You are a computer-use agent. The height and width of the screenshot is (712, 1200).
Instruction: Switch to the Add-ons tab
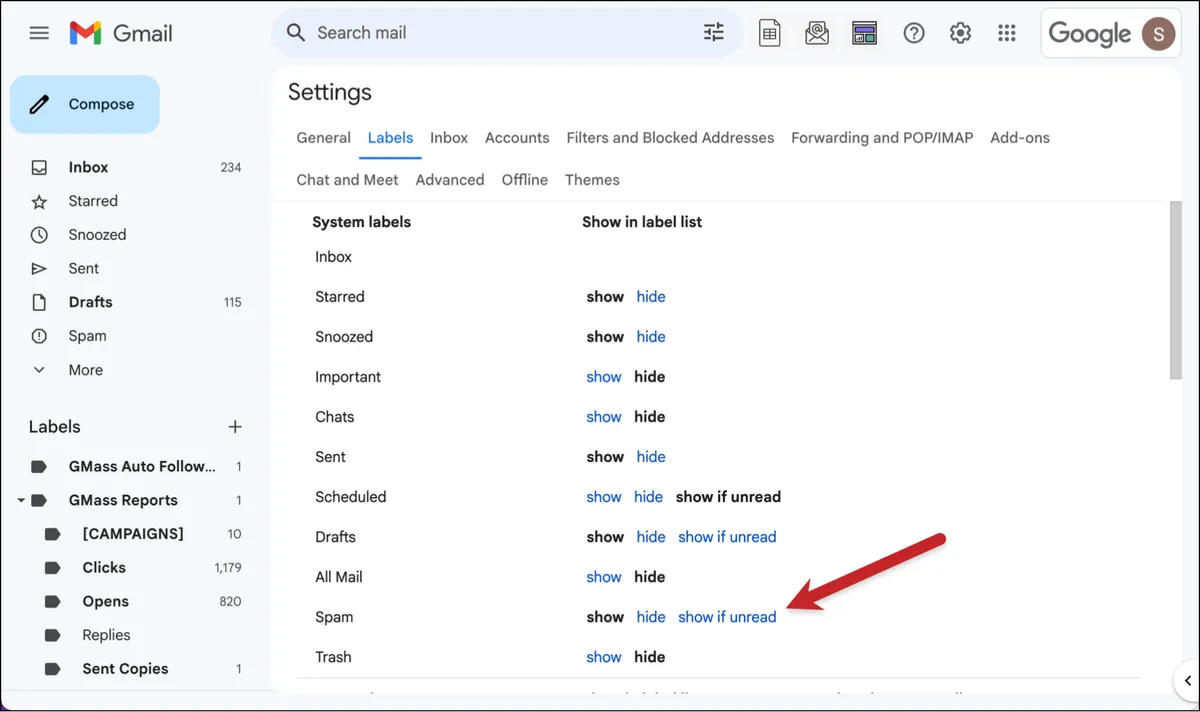[x=1020, y=138]
